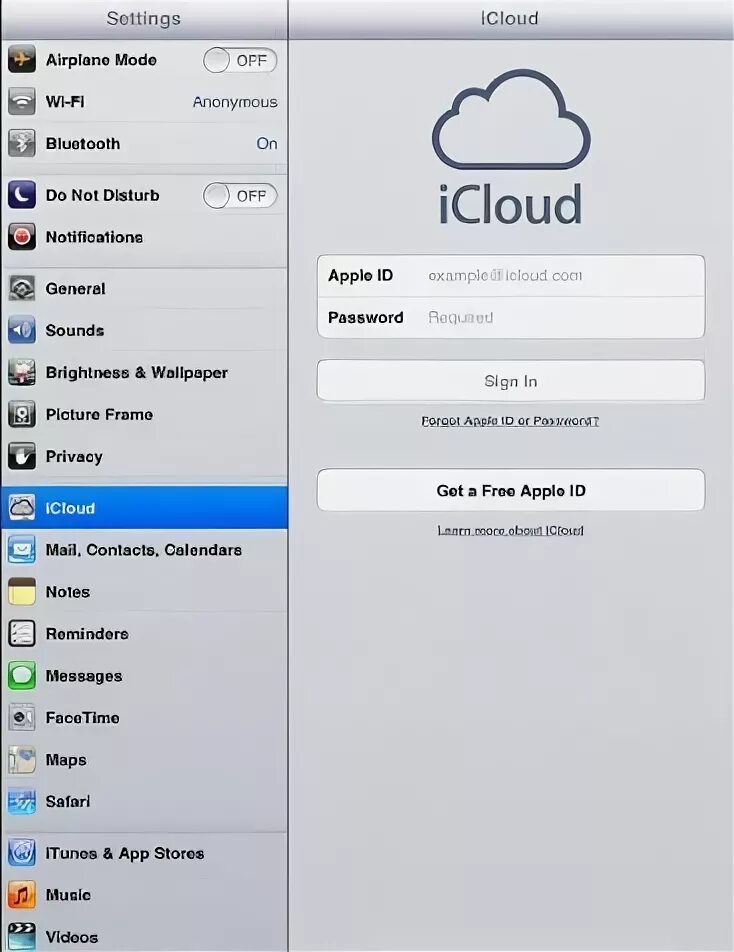Open the General settings label

[75, 288]
